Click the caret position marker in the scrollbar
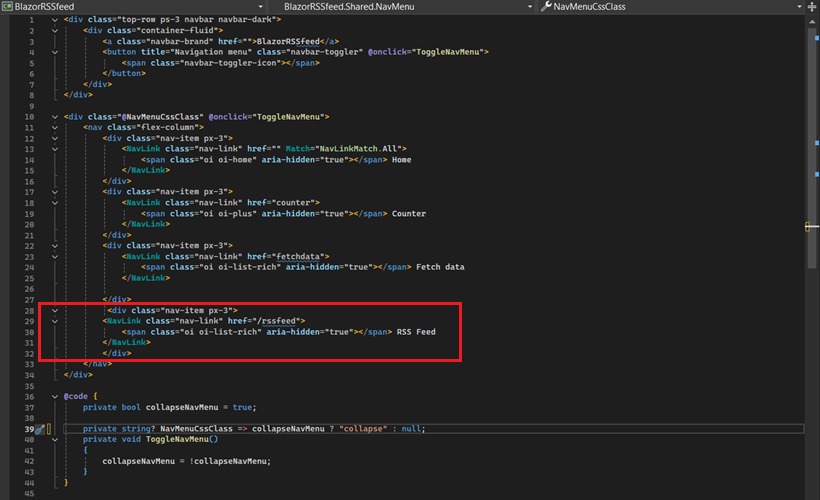Screen dimensions: 820x500 click(x=811, y=226)
